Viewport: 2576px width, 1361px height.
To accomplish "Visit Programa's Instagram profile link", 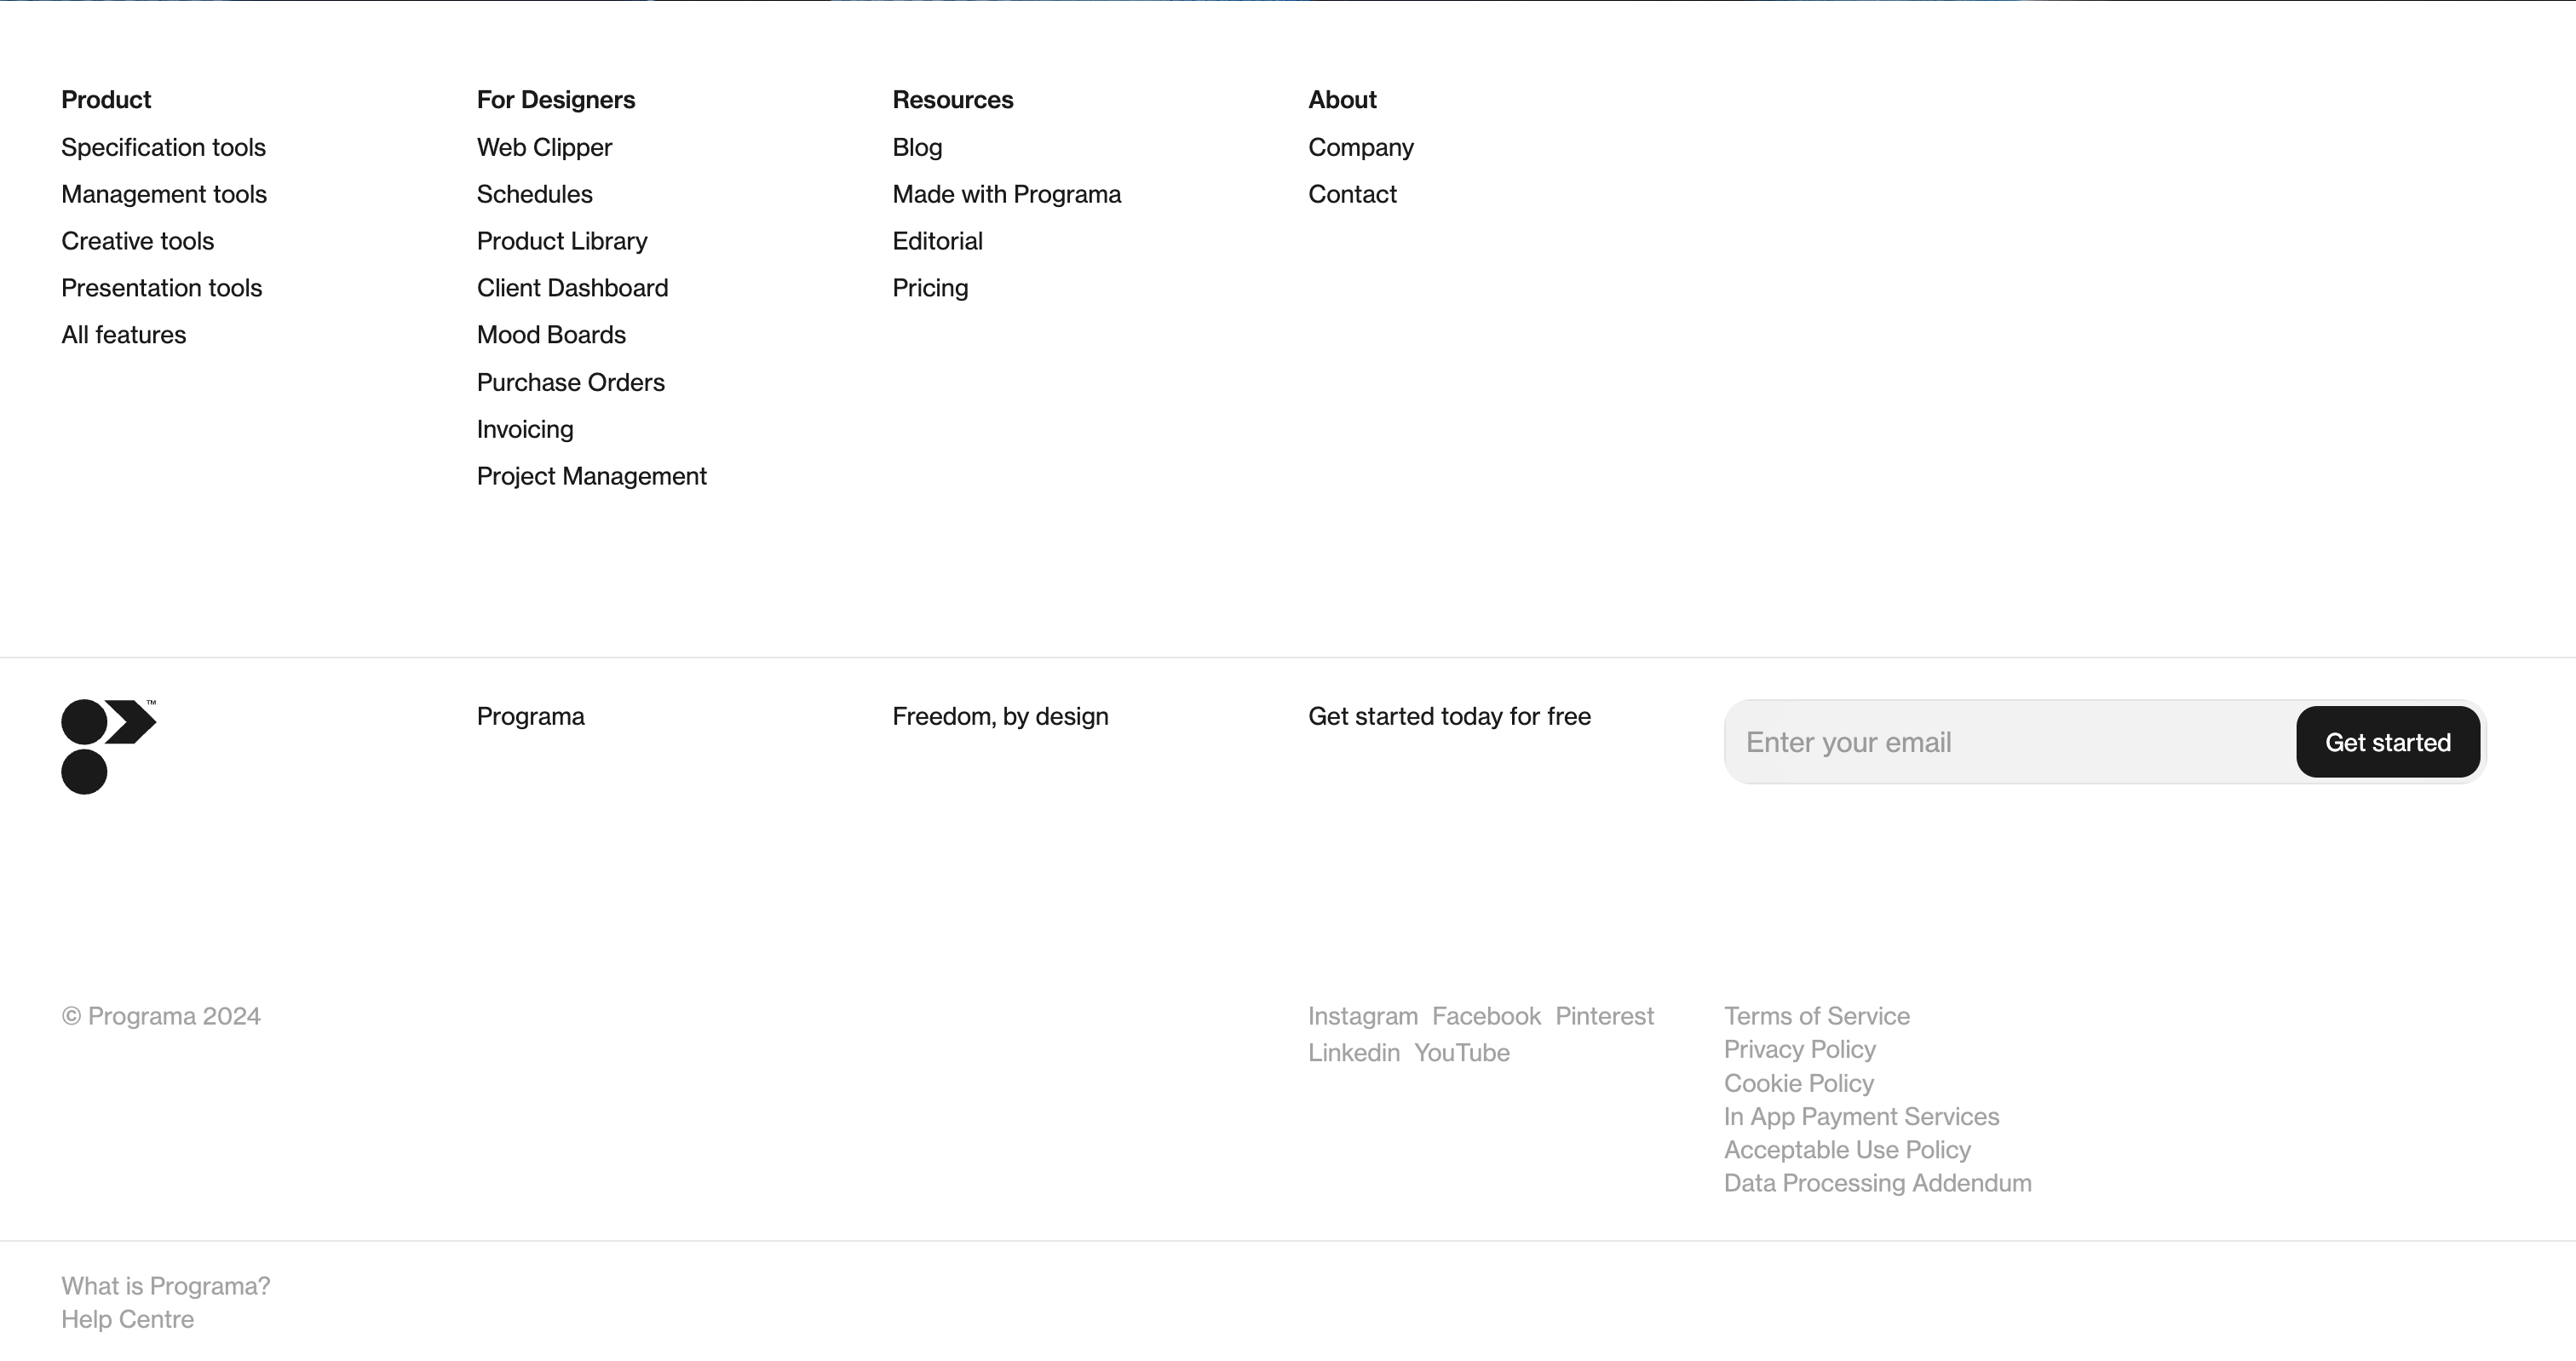I will tap(1362, 1016).
